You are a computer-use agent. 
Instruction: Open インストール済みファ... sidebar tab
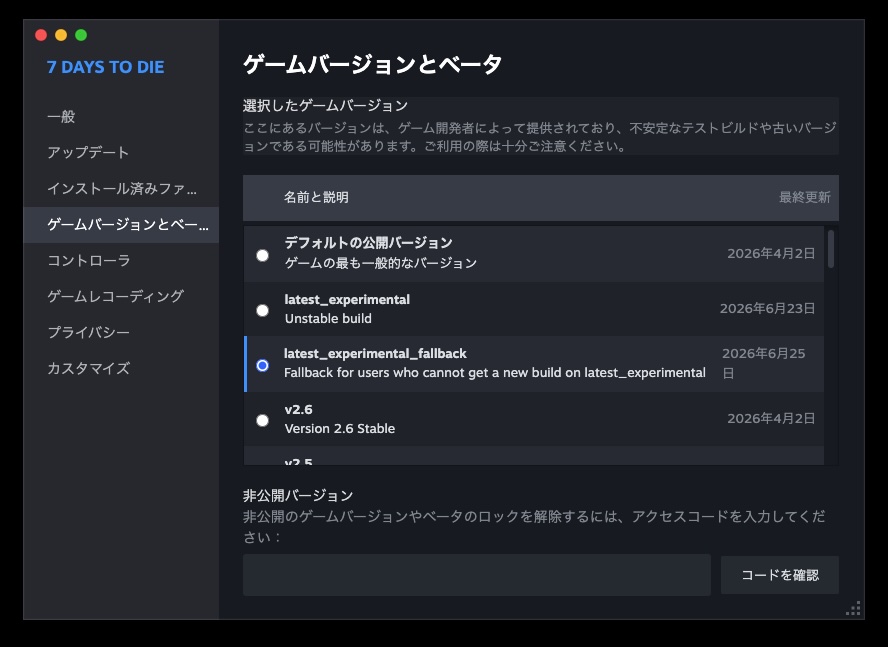121,189
